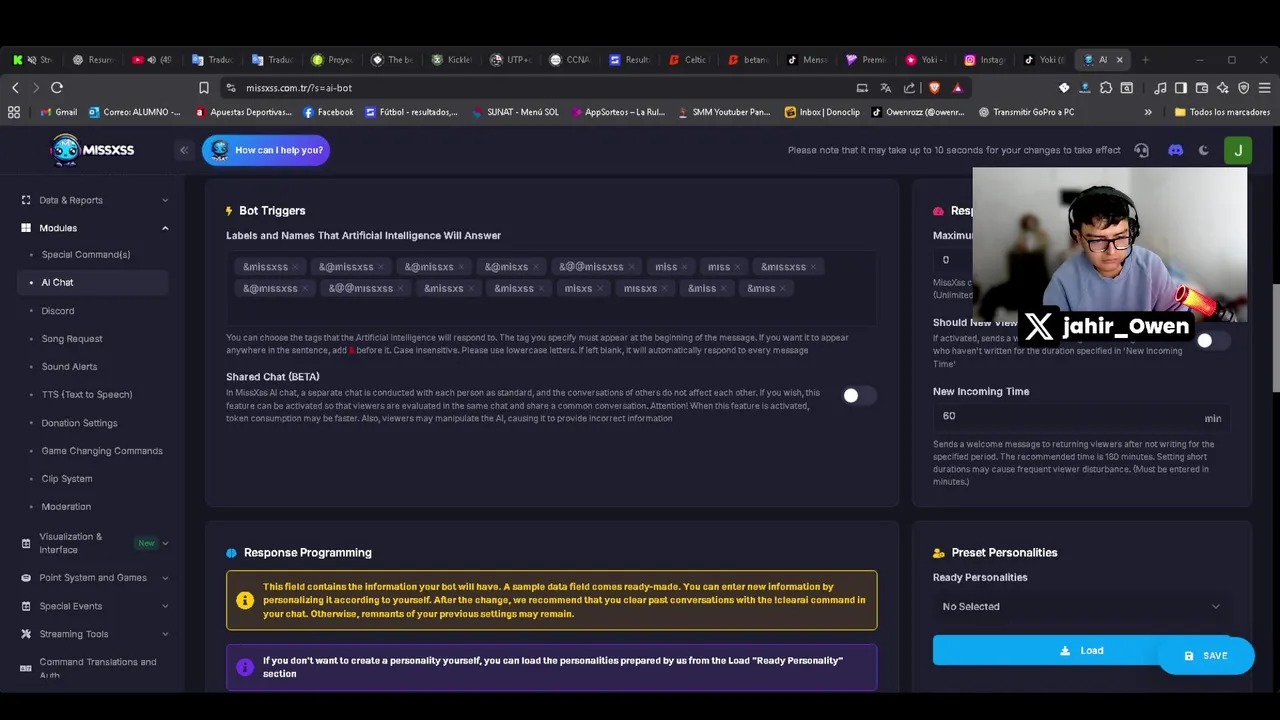Click the page vertical scrollbar
The image size is (1280, 720).
1275,340
